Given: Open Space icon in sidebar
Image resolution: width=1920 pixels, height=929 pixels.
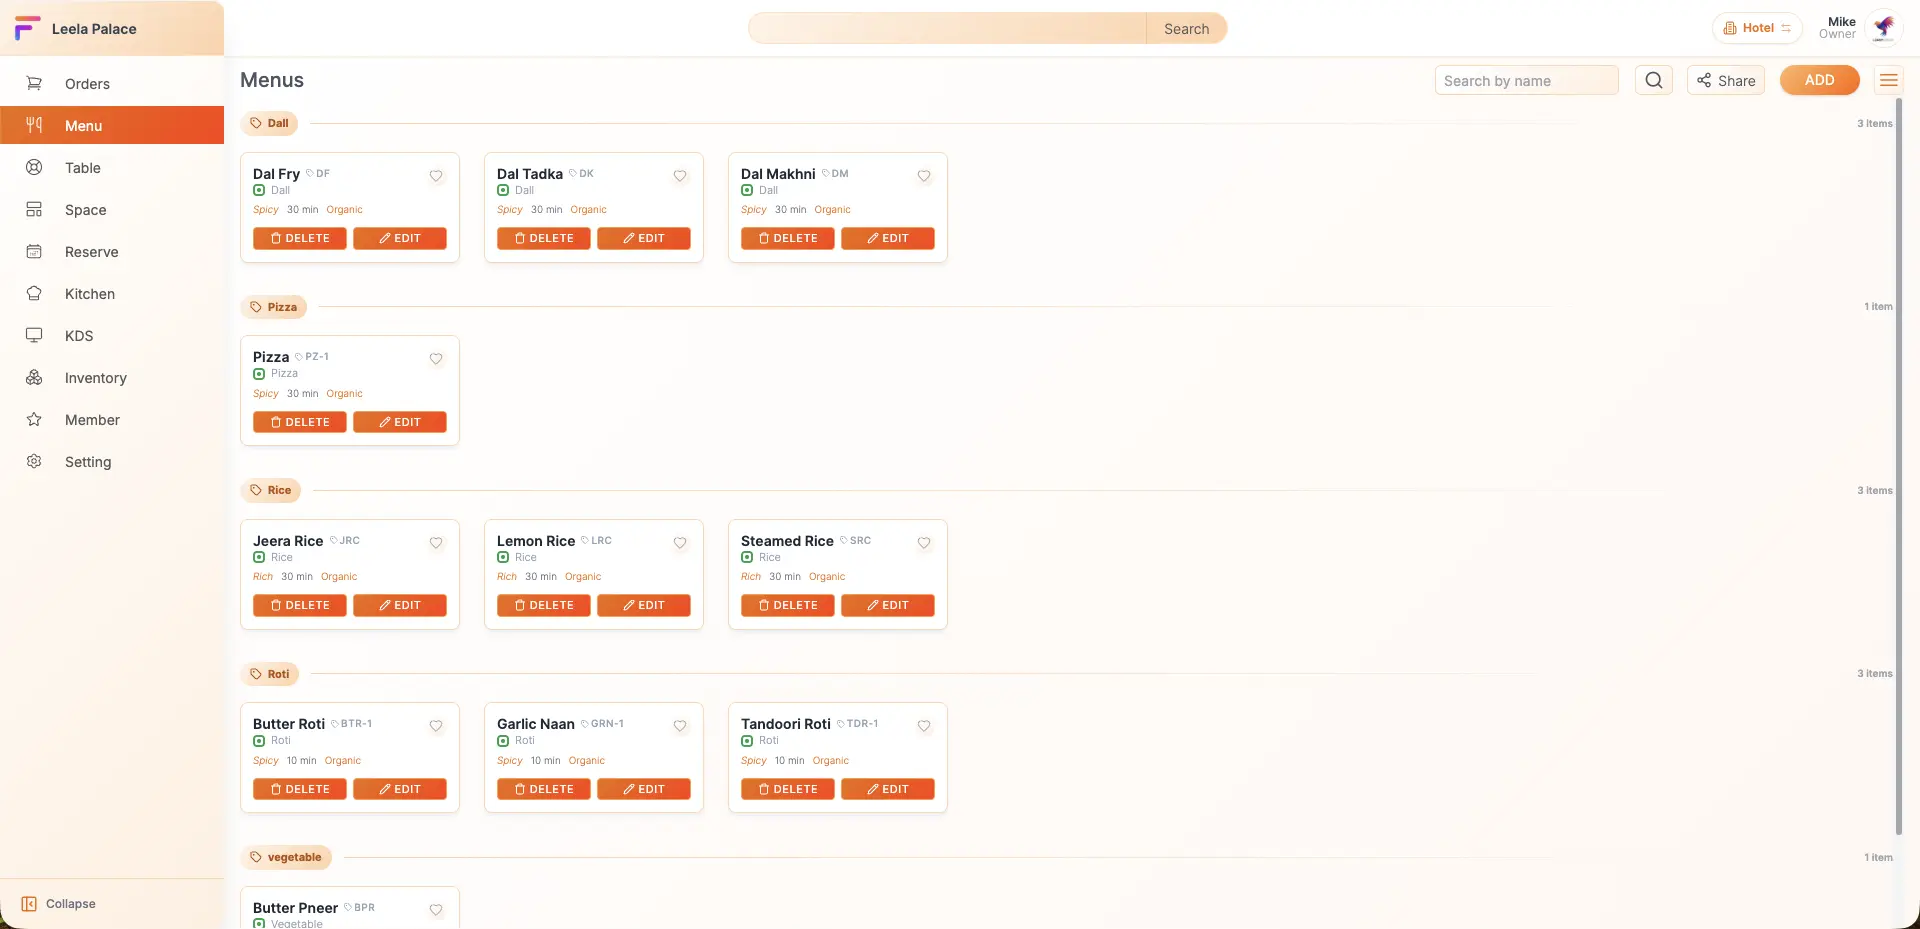Looking at the screenshot, I should 34,210.
